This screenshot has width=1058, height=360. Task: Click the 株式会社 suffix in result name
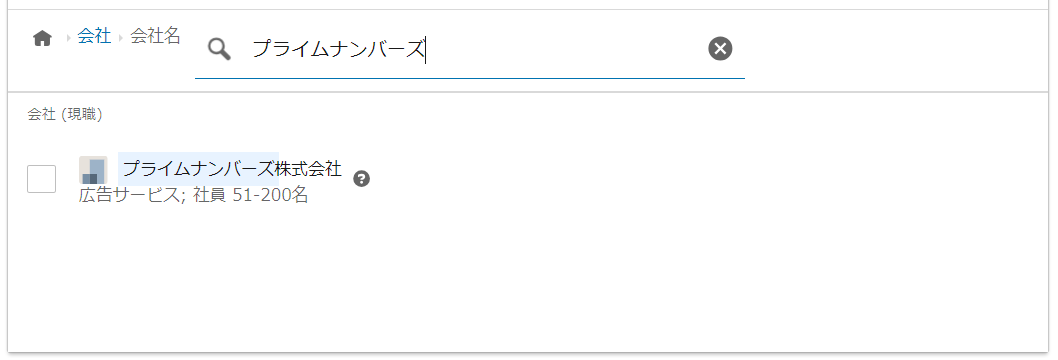(310, 169)
